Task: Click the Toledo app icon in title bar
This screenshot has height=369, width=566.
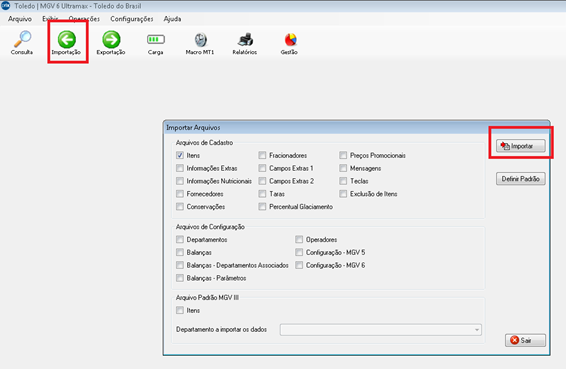Action: point(5,5)
